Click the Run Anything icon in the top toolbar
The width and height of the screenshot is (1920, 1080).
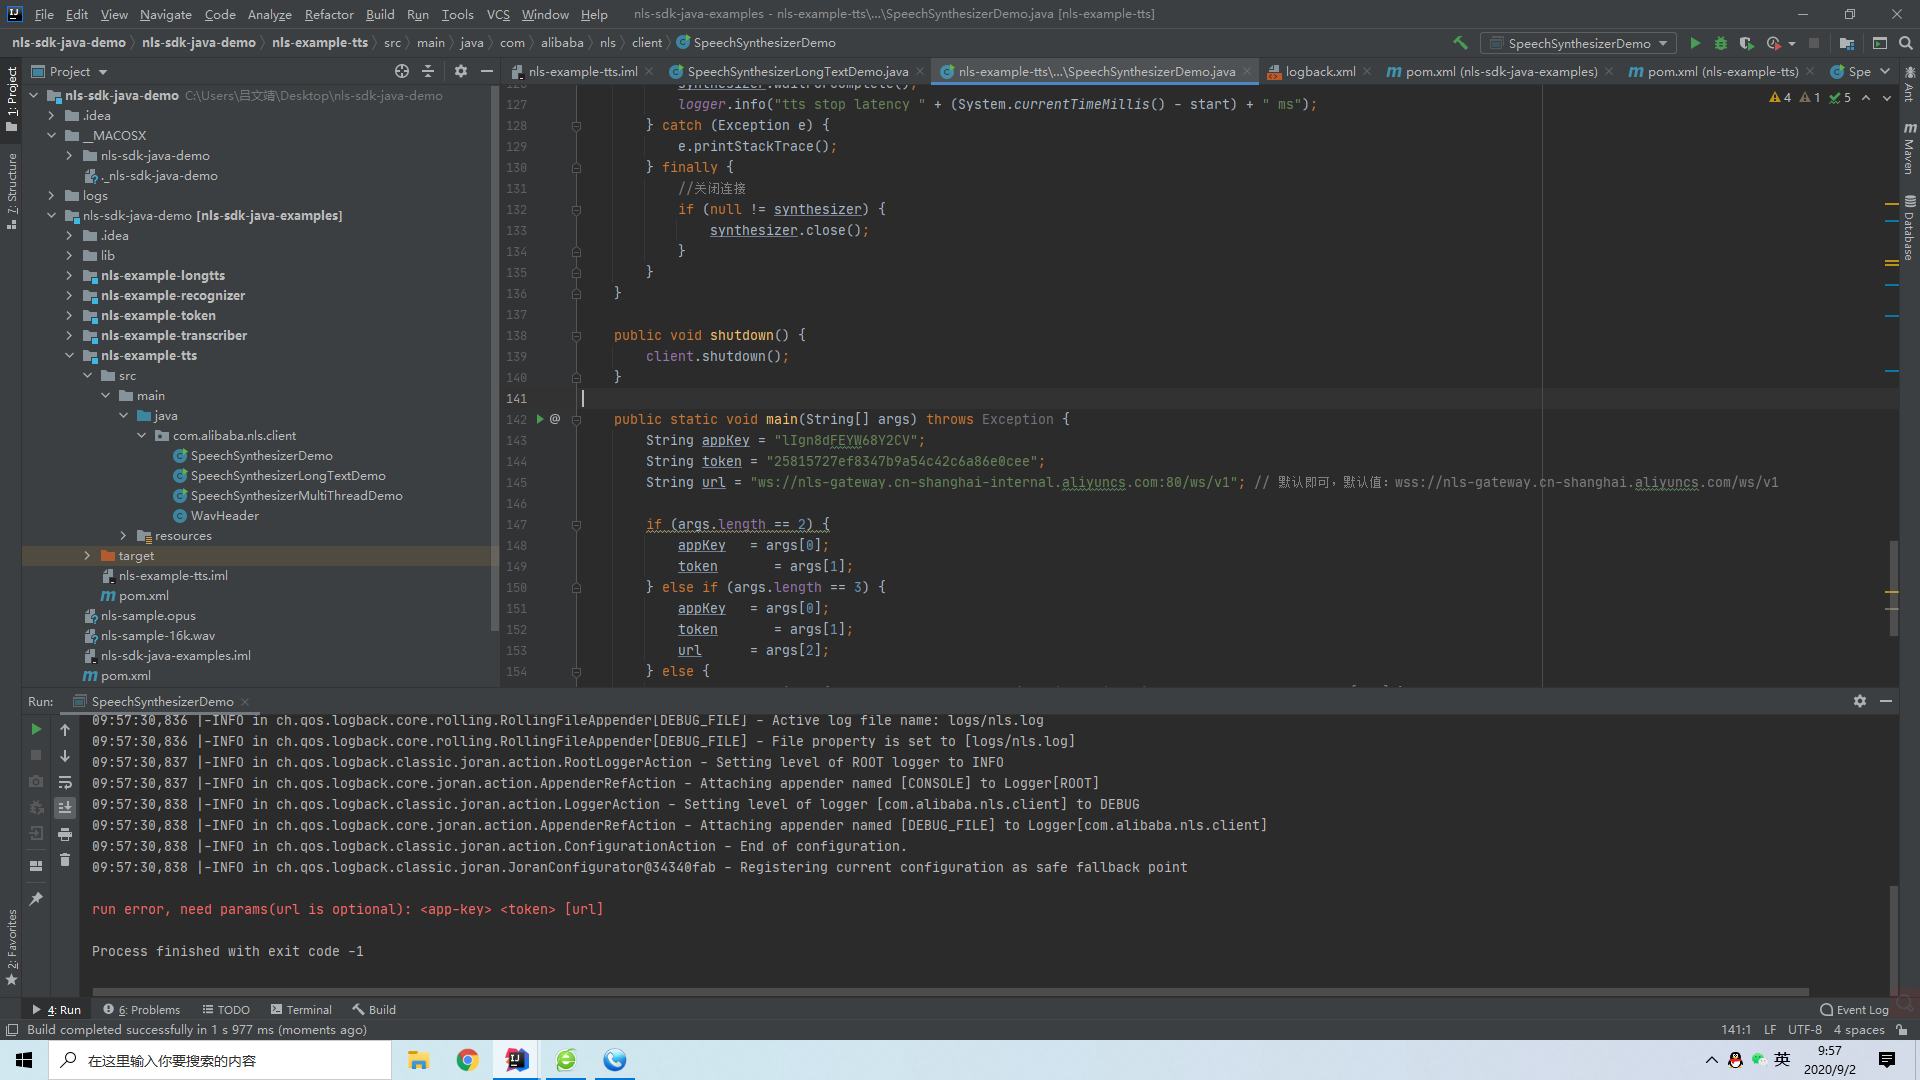pos(1880,43)
